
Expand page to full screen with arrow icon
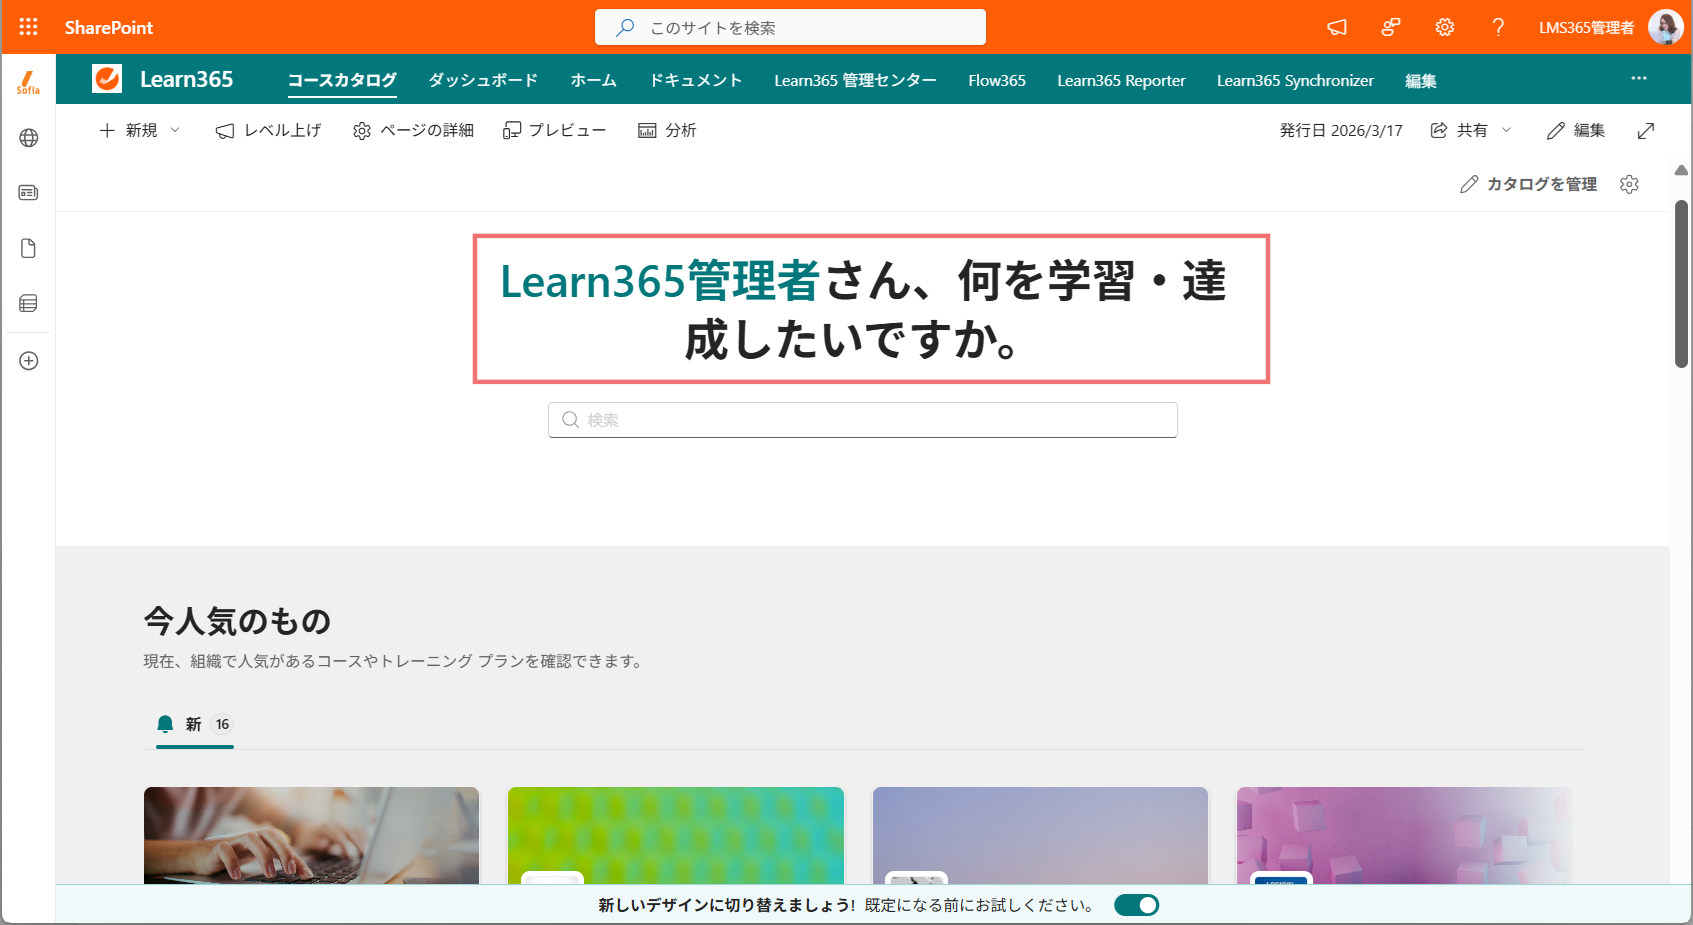(x=1646, y=131)
